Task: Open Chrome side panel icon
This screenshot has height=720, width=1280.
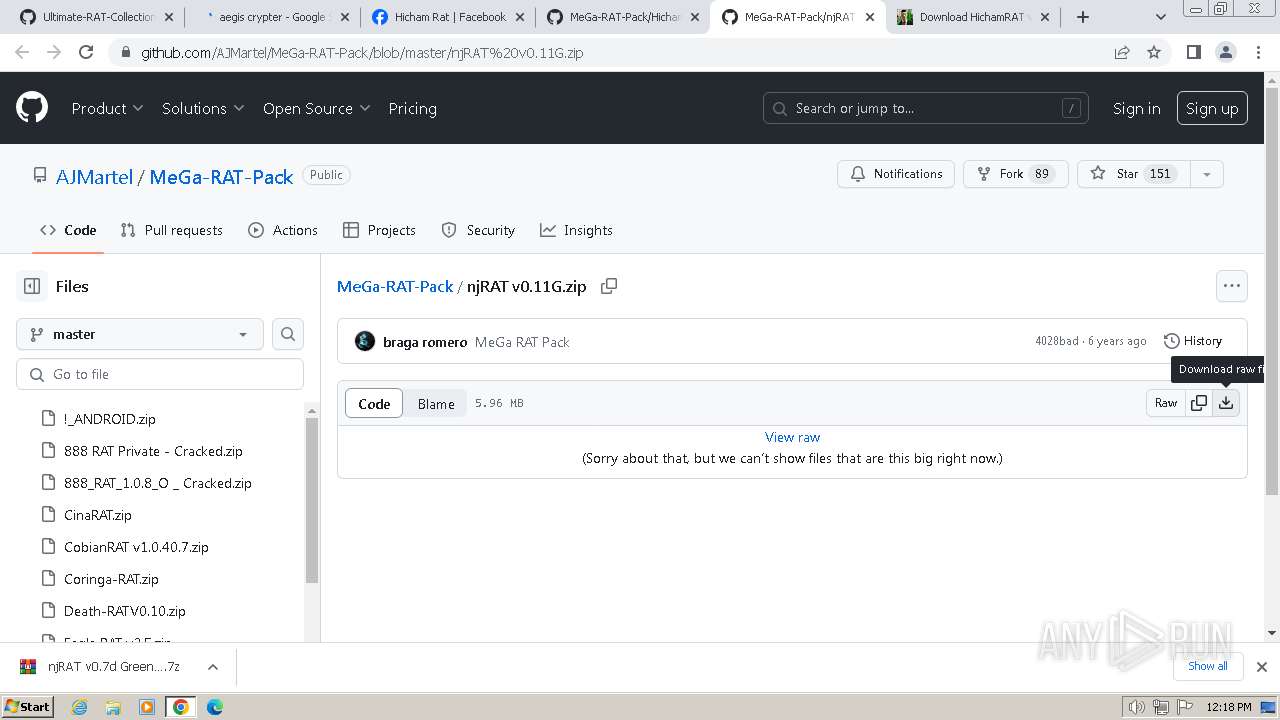Action: click(x=1193, y=52)
